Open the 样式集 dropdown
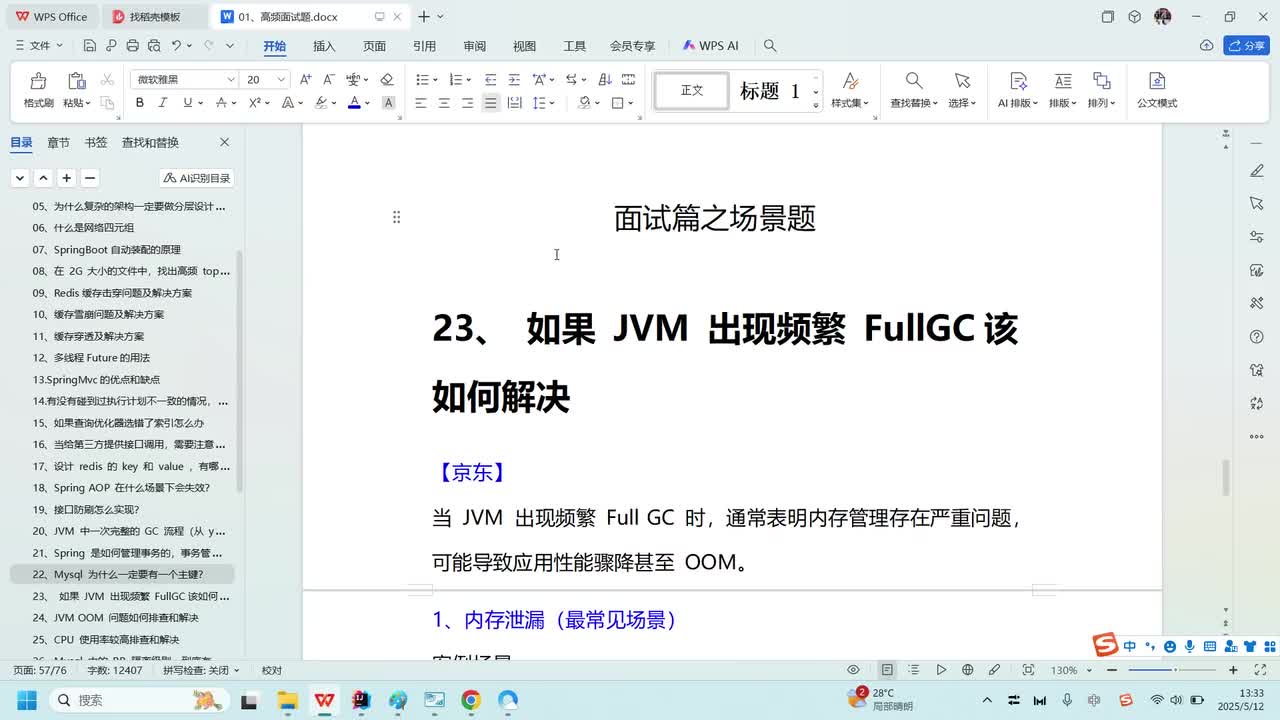Image resolution: width=1280 pixels, height=720 pixels. [850, 103]
